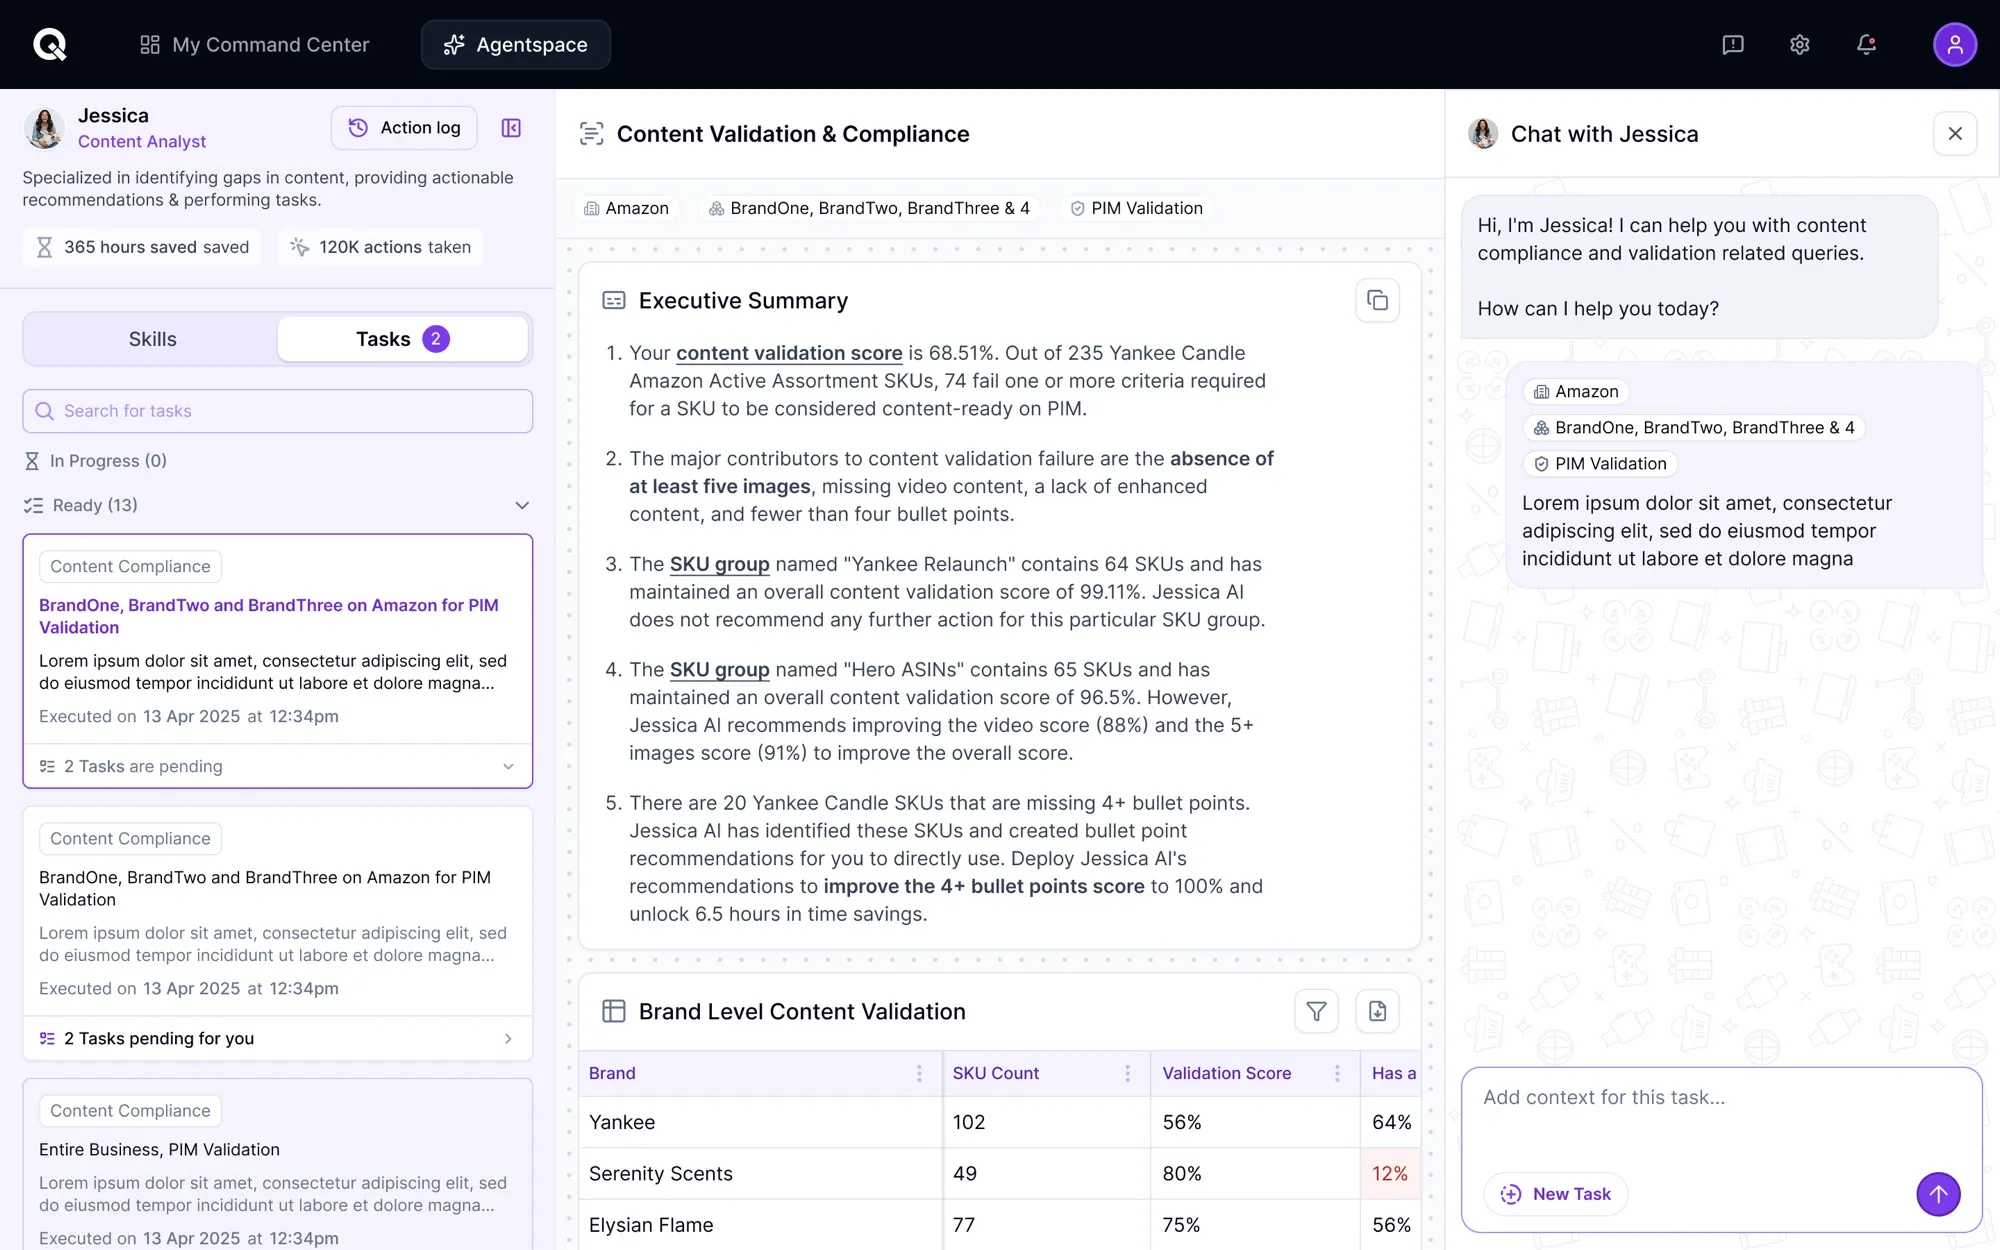
Task: Open the first task's purple title
Action: pos(269,616)
